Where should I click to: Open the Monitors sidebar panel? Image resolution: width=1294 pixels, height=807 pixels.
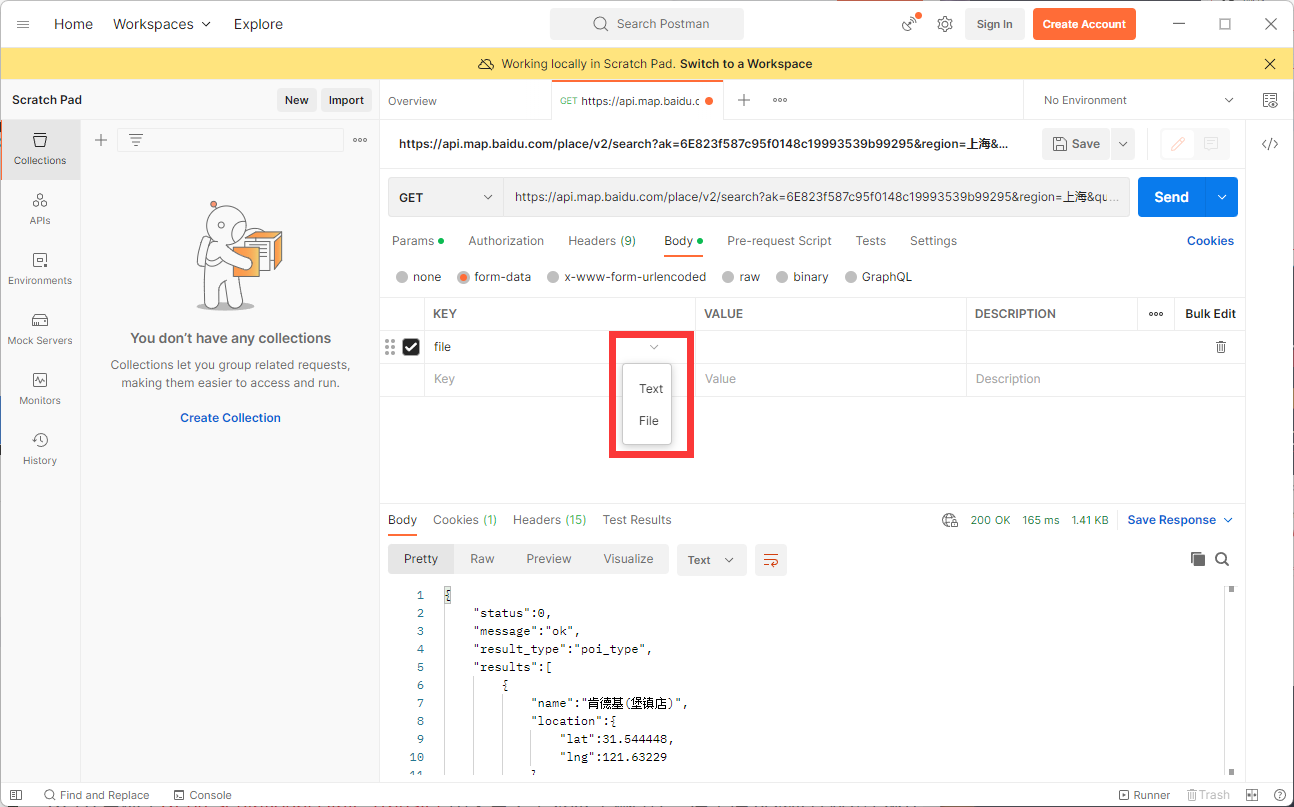pos(40,390)
